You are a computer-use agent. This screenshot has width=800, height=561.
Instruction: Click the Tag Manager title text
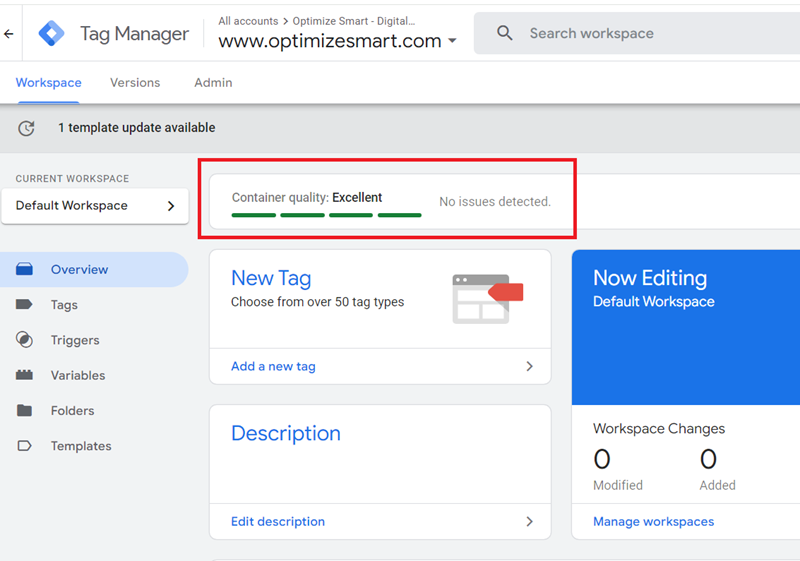pyautogui.click(x=134, y=34)
